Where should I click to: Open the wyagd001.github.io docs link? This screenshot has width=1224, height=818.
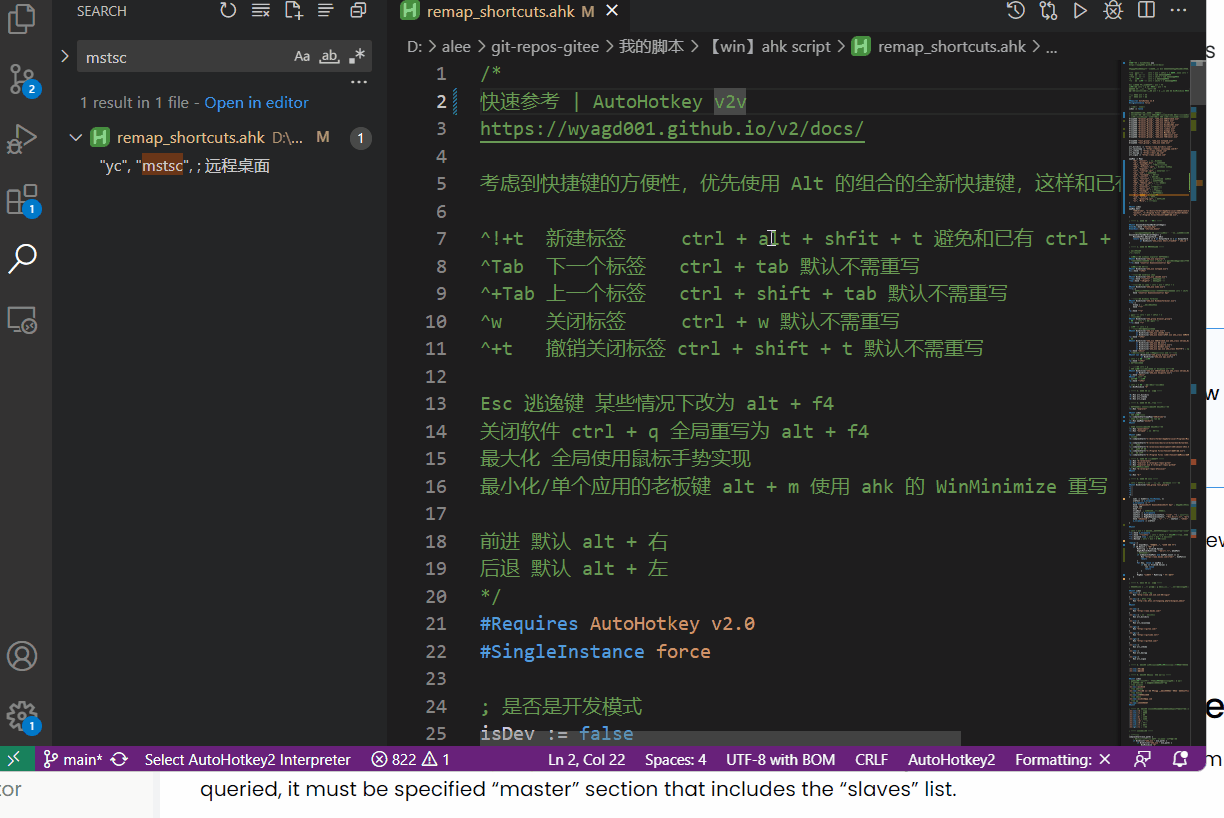(x=672, y=129)
